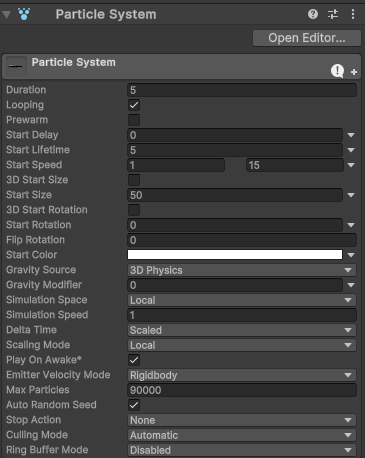Open the Stop Action dropdown
Screen dimensions: 365x458
pyautogui.click(x=242, y=420)
